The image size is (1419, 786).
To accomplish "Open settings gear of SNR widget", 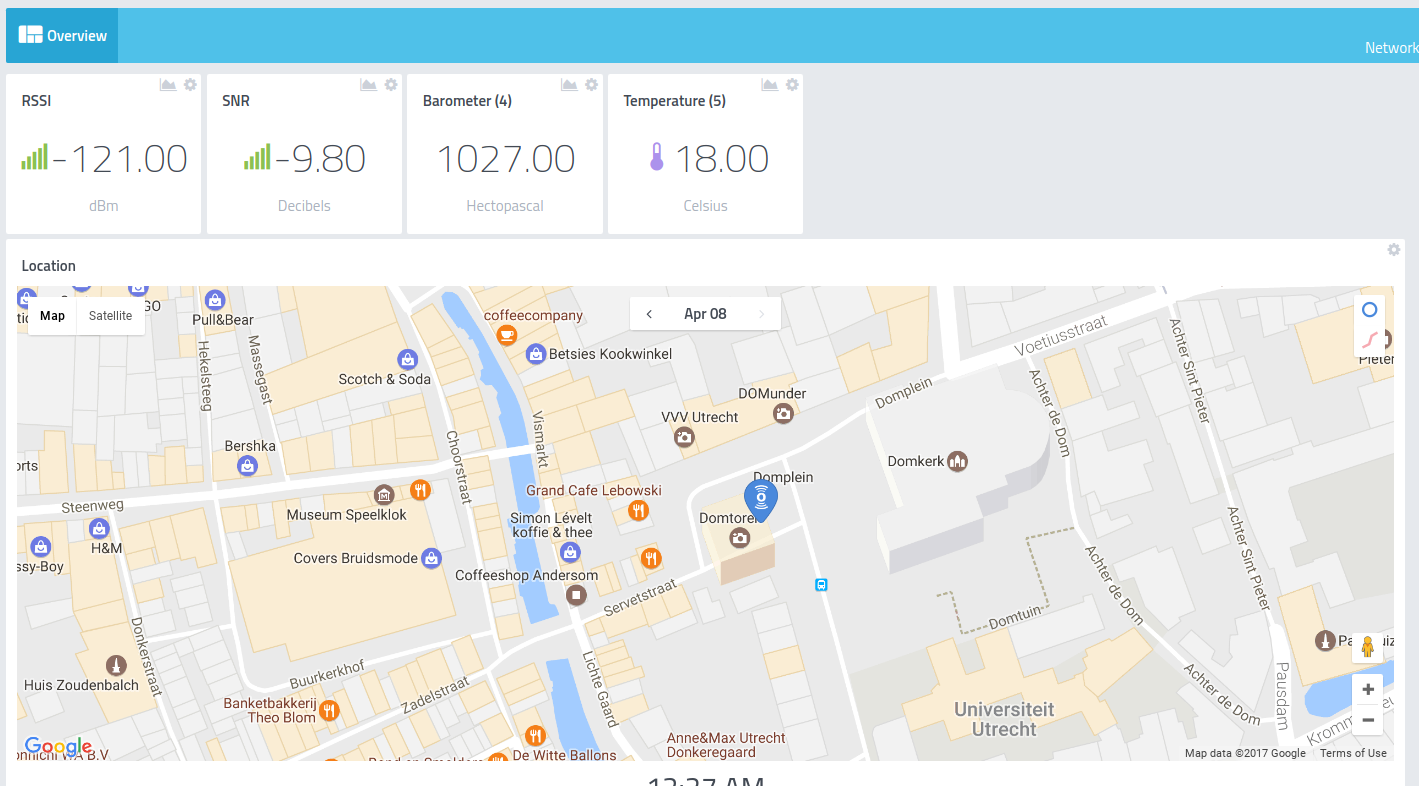I will 391,85.
